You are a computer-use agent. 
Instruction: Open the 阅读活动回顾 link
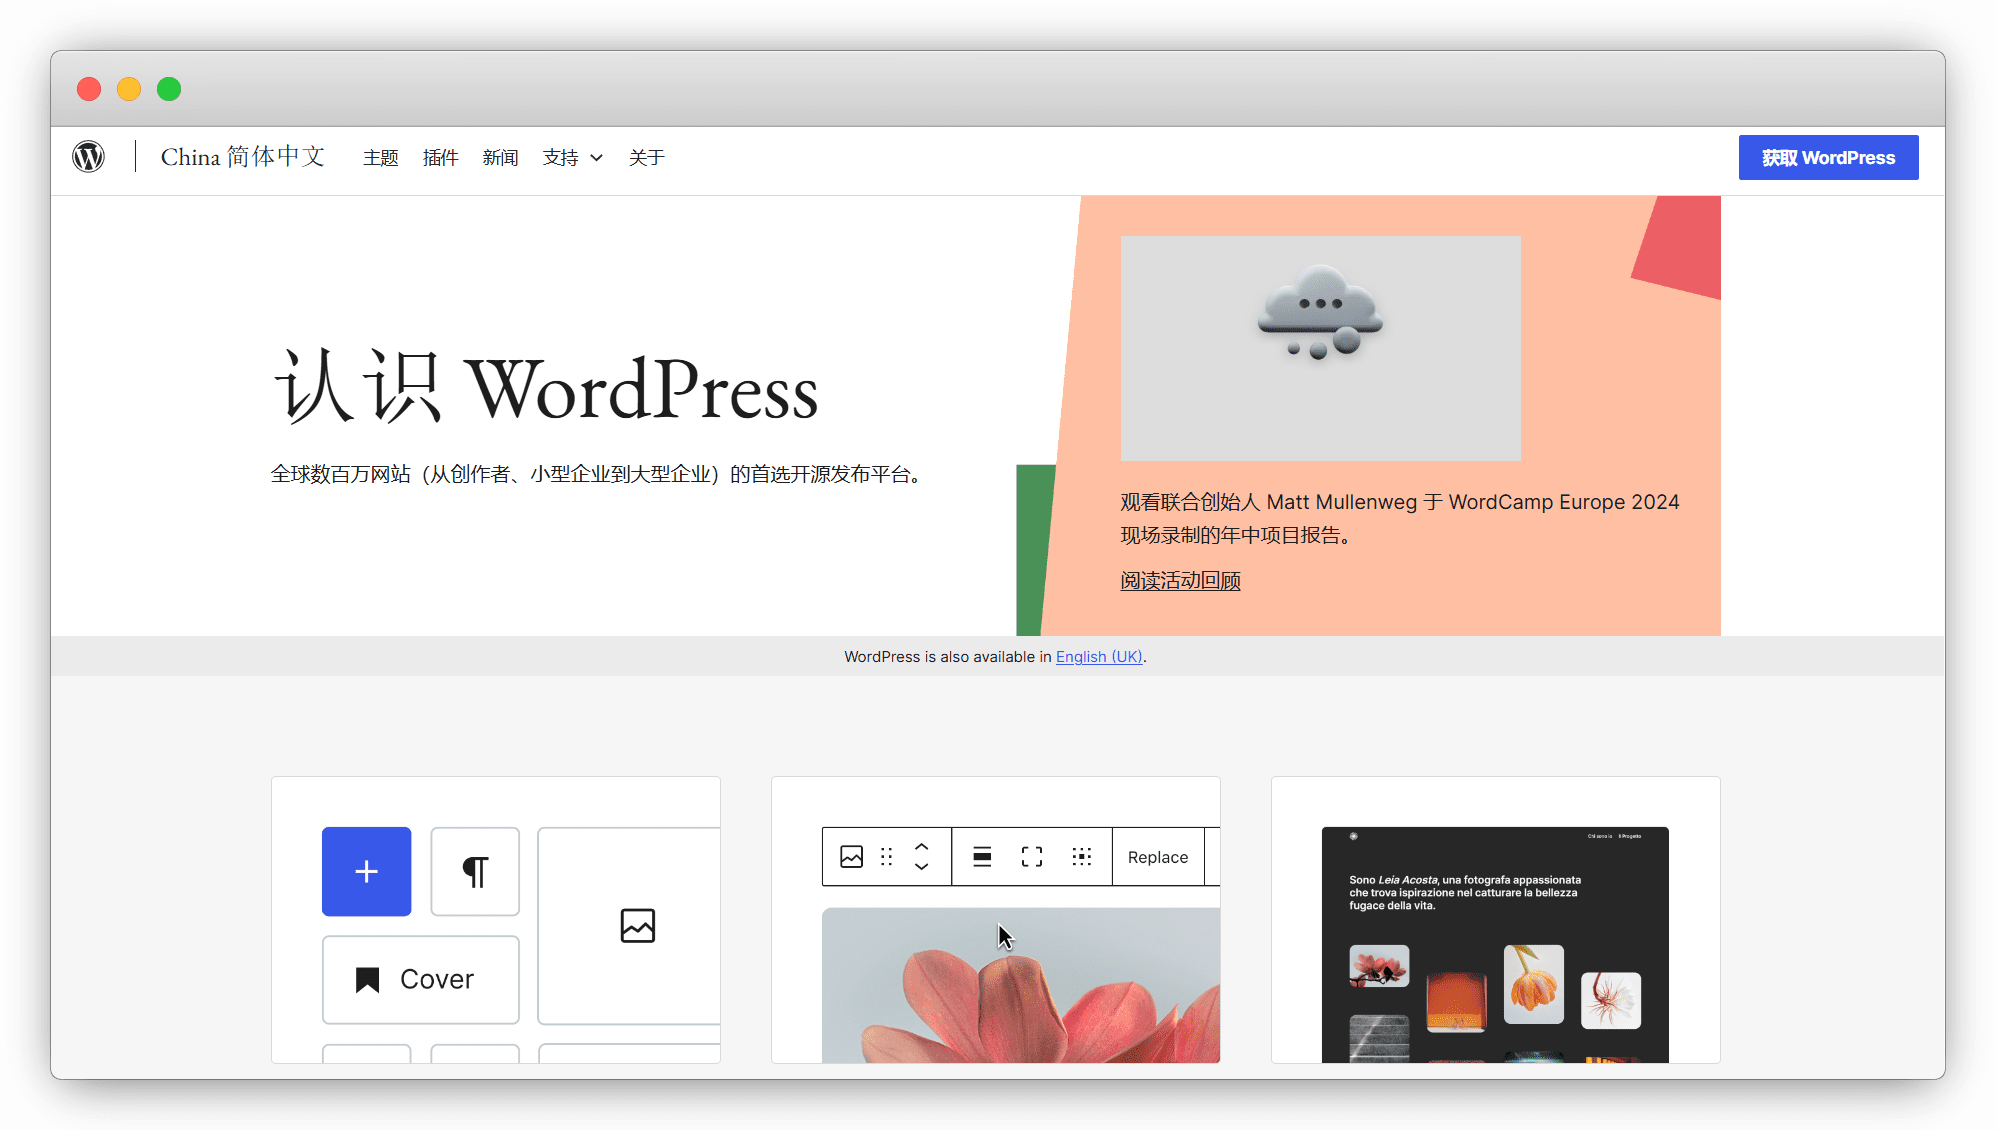tap(1180, 581)
